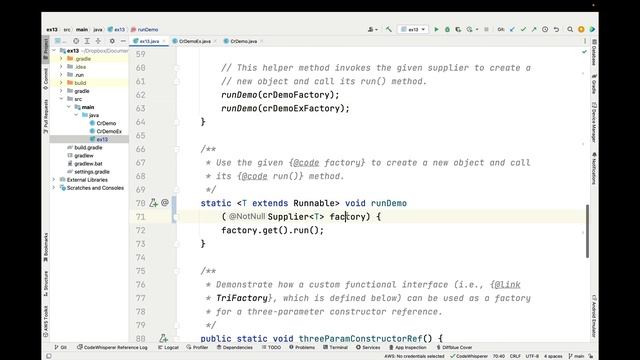640x360 pixels.
Task: Expand the .idea folder
Action: [x=61, y=67]
